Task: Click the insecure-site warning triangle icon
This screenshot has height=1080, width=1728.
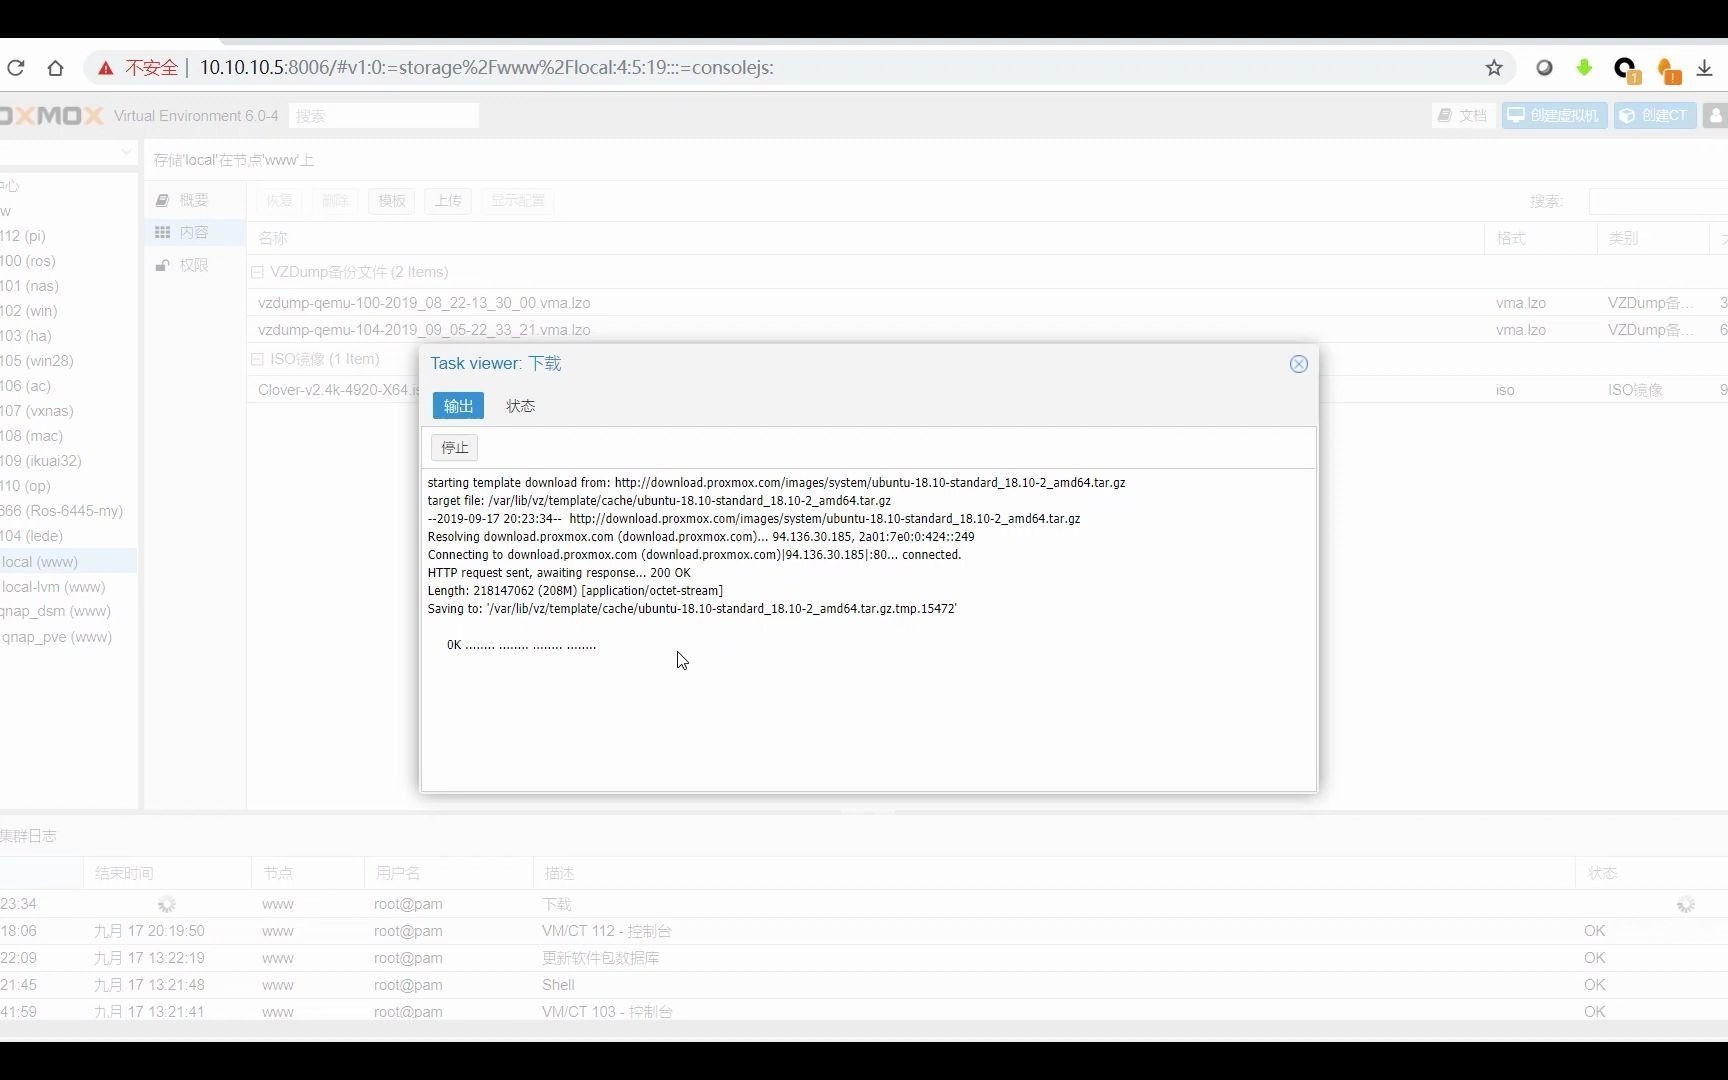Action: (106, 68)
